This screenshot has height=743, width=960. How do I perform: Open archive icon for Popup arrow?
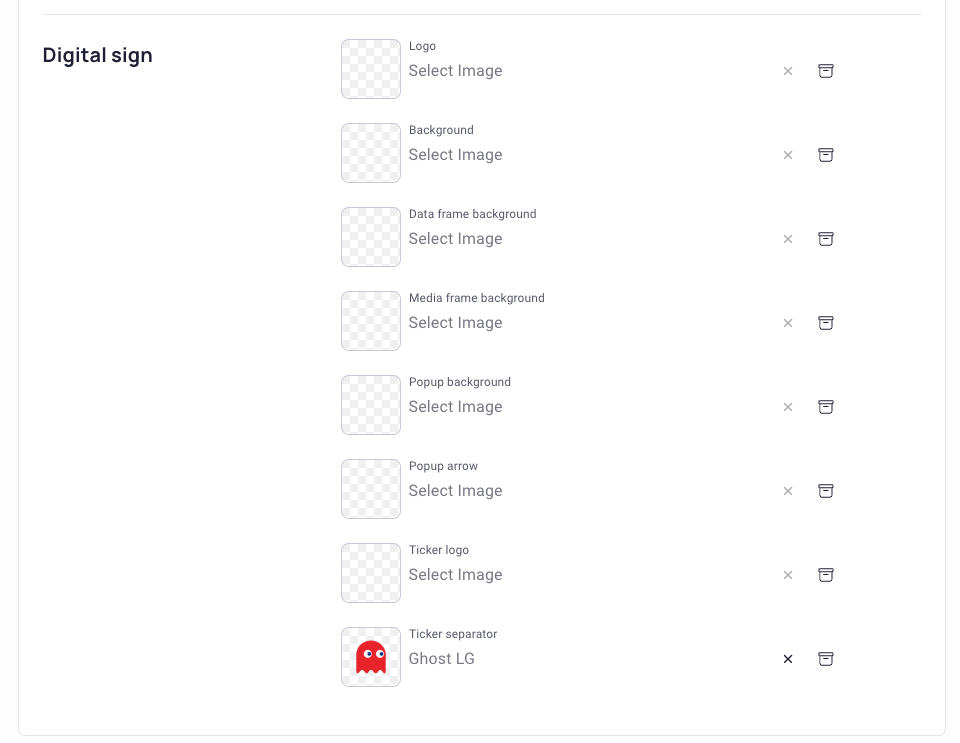tap(825, 491)
